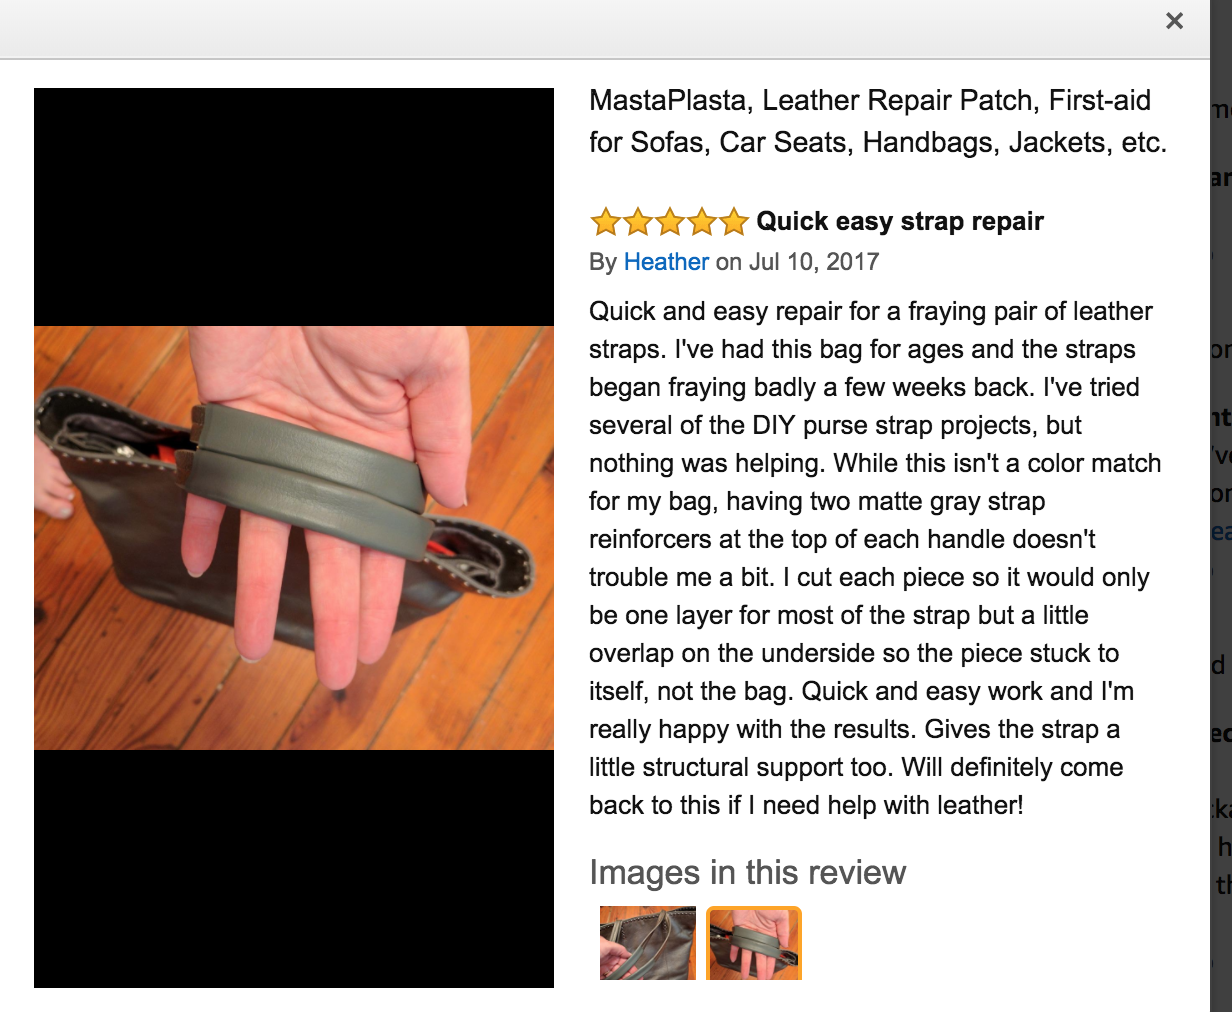Click the fifth gold star in rating

tap(733, 221)
